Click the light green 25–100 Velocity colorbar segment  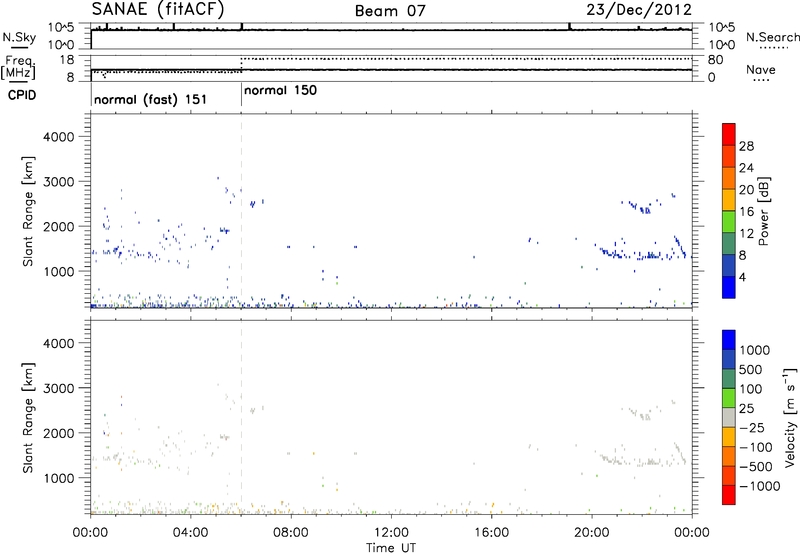point(729,398)
